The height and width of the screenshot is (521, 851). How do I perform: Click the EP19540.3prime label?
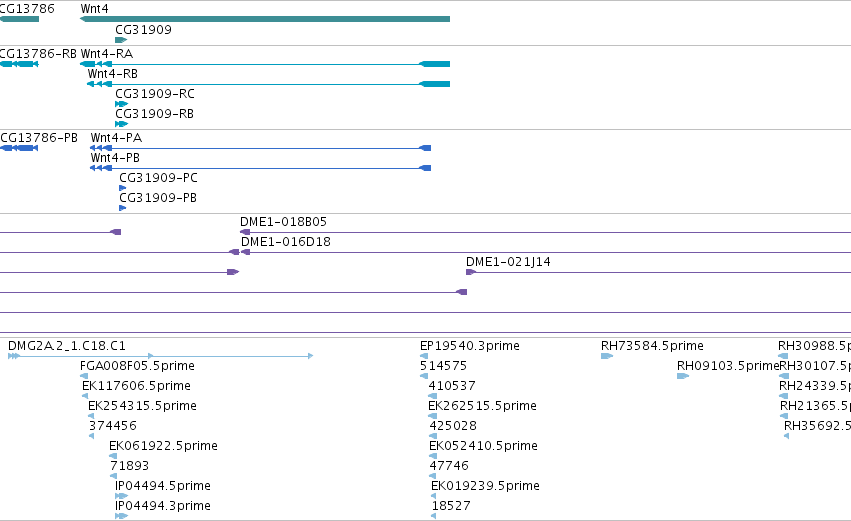470,346
